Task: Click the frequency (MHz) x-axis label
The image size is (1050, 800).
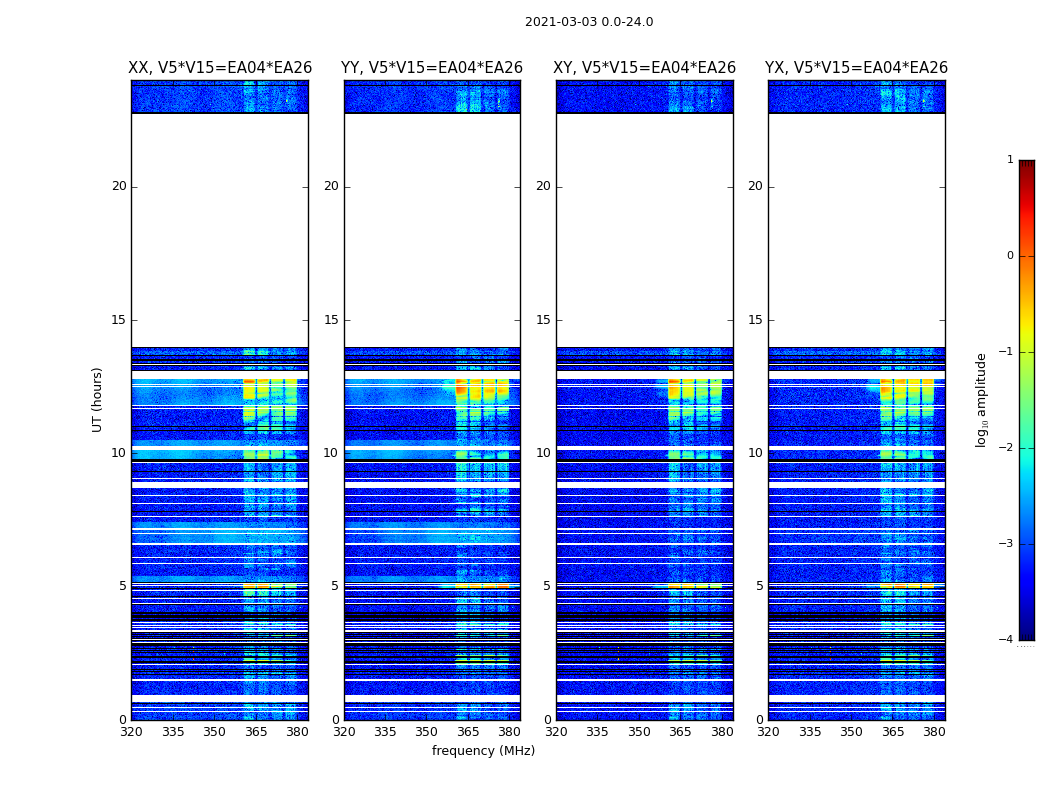Action: tap(483, 751)
